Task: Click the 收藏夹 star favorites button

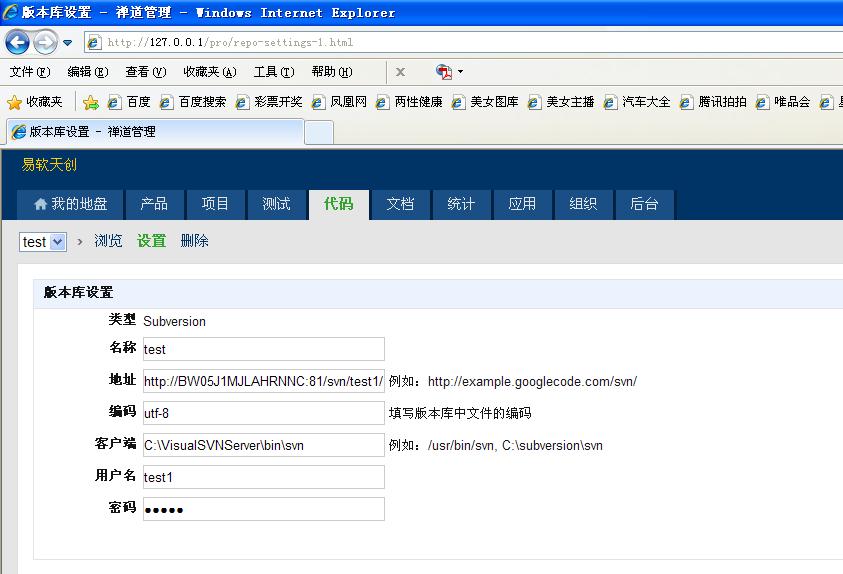Action: (x=34, y=102)
